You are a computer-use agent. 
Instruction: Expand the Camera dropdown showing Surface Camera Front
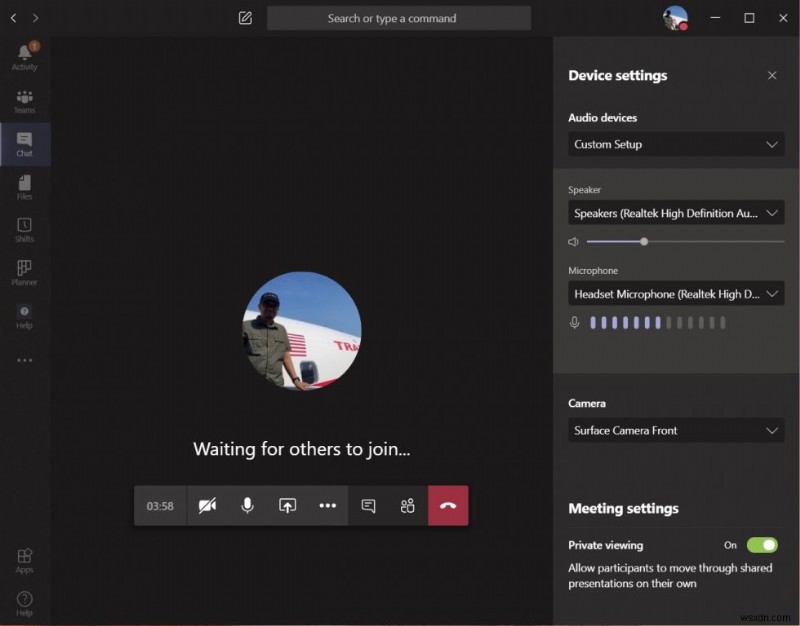pos(676,430)
